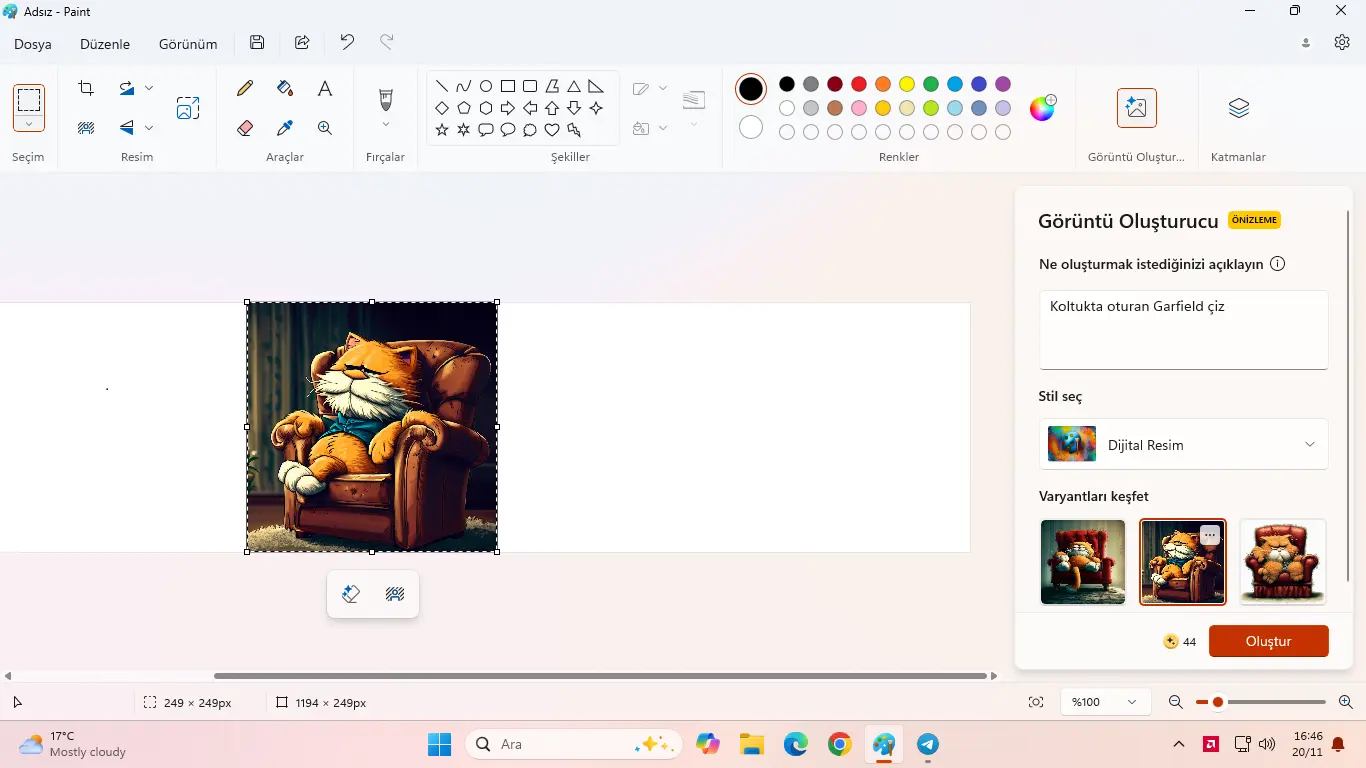Viewport: 1366px width, 768px height.
Task: Open the Görünüm menu
Action: click(188, 44)
